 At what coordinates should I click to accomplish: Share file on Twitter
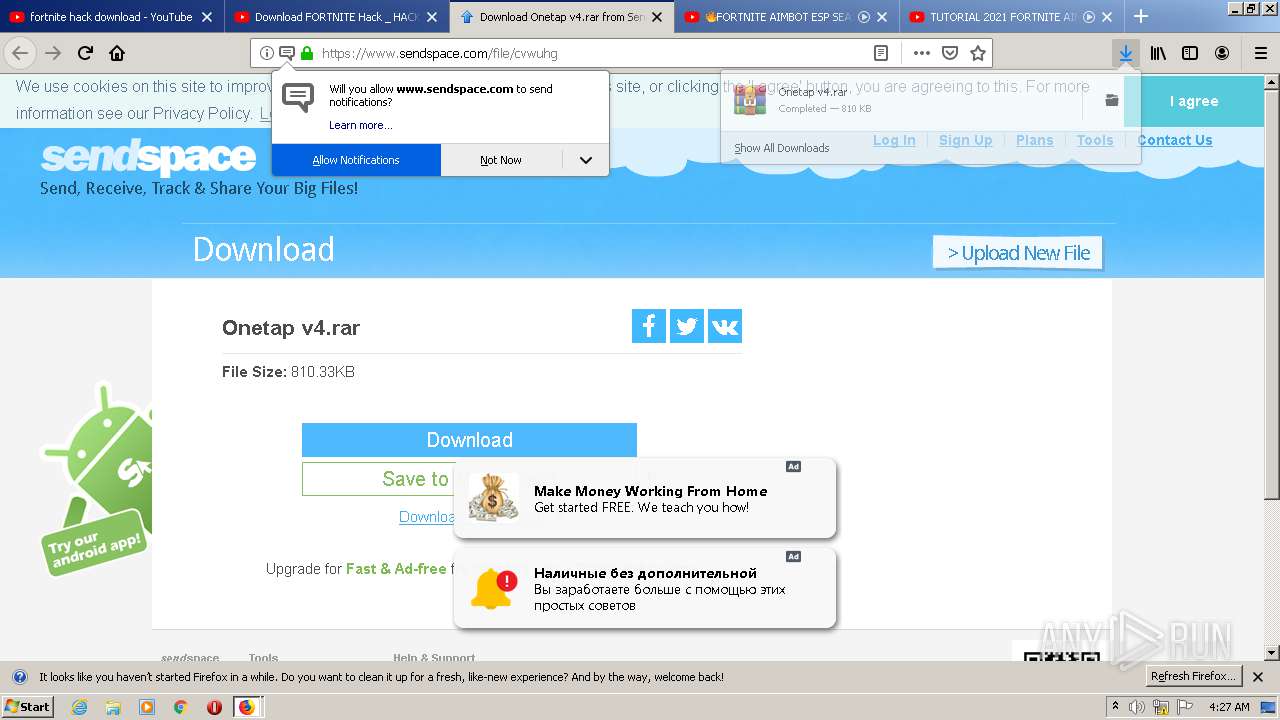coord(687,326)
